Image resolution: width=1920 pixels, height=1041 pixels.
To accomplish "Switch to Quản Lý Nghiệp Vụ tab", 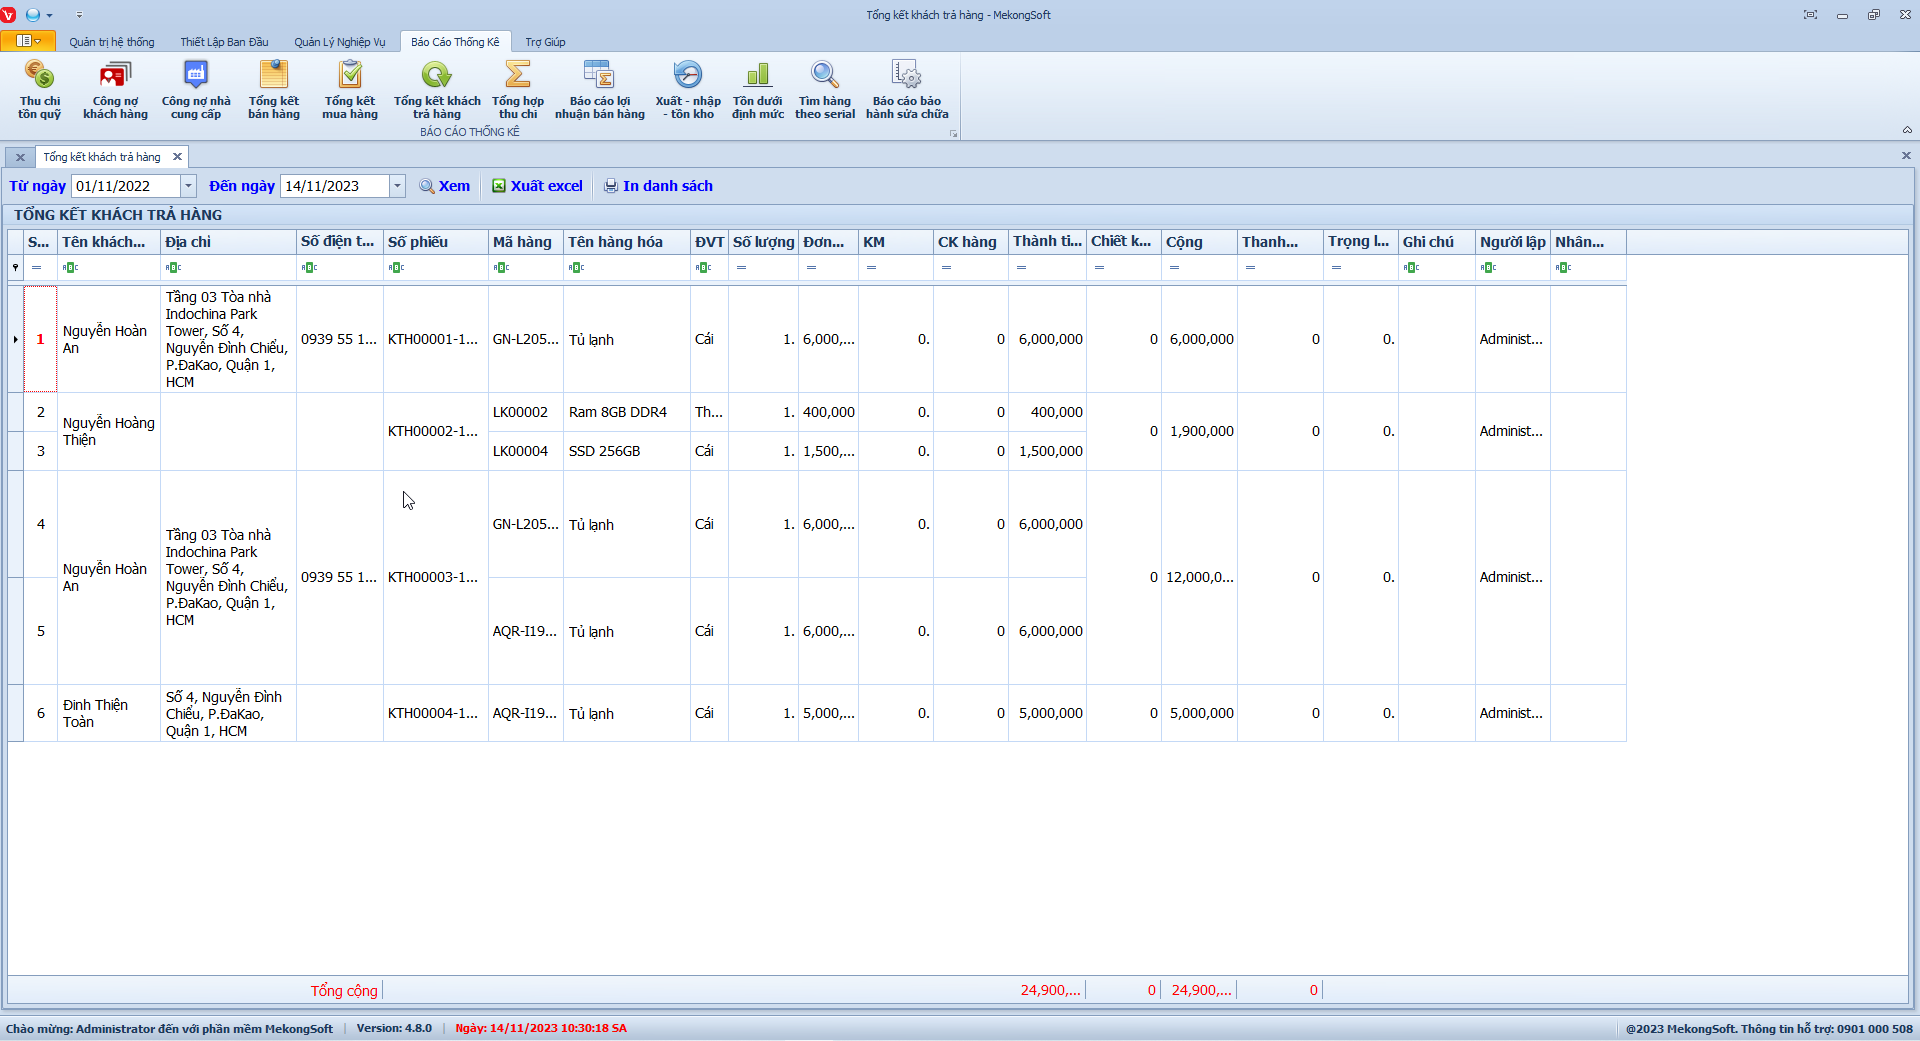I will pyautogui.click(x=339, y=42).
